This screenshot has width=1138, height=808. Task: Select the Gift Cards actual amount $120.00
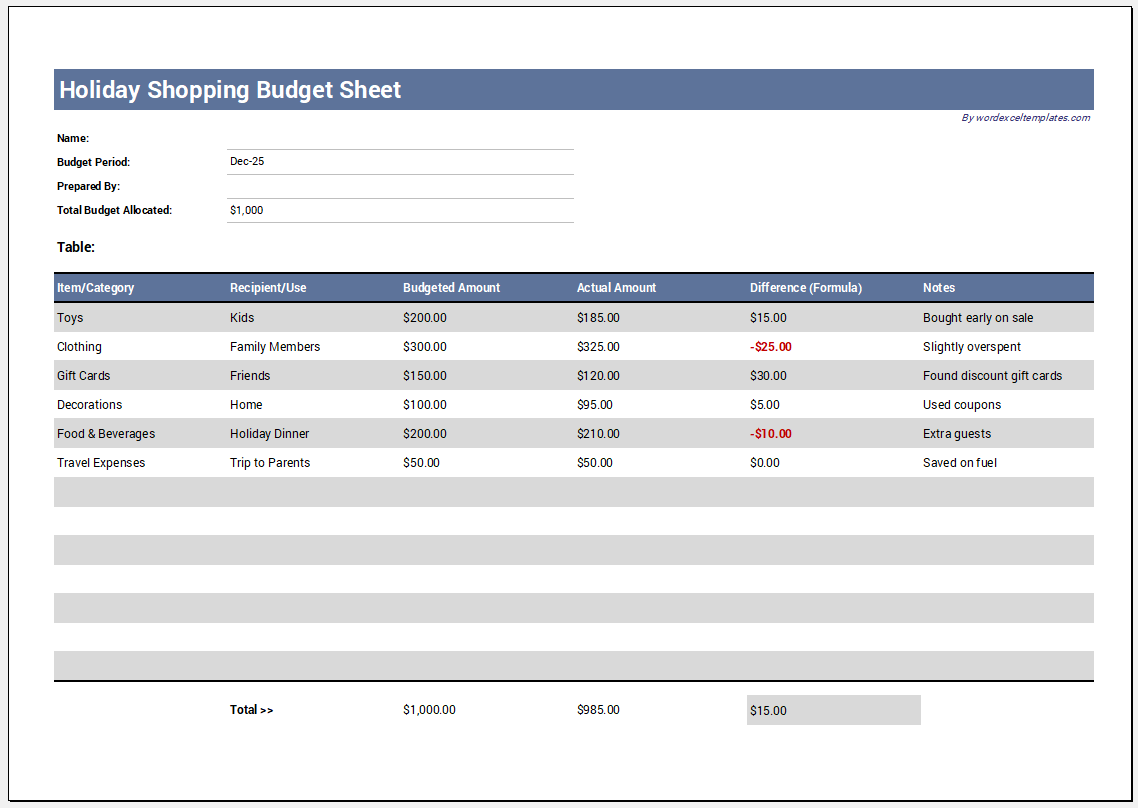[598, 376]
